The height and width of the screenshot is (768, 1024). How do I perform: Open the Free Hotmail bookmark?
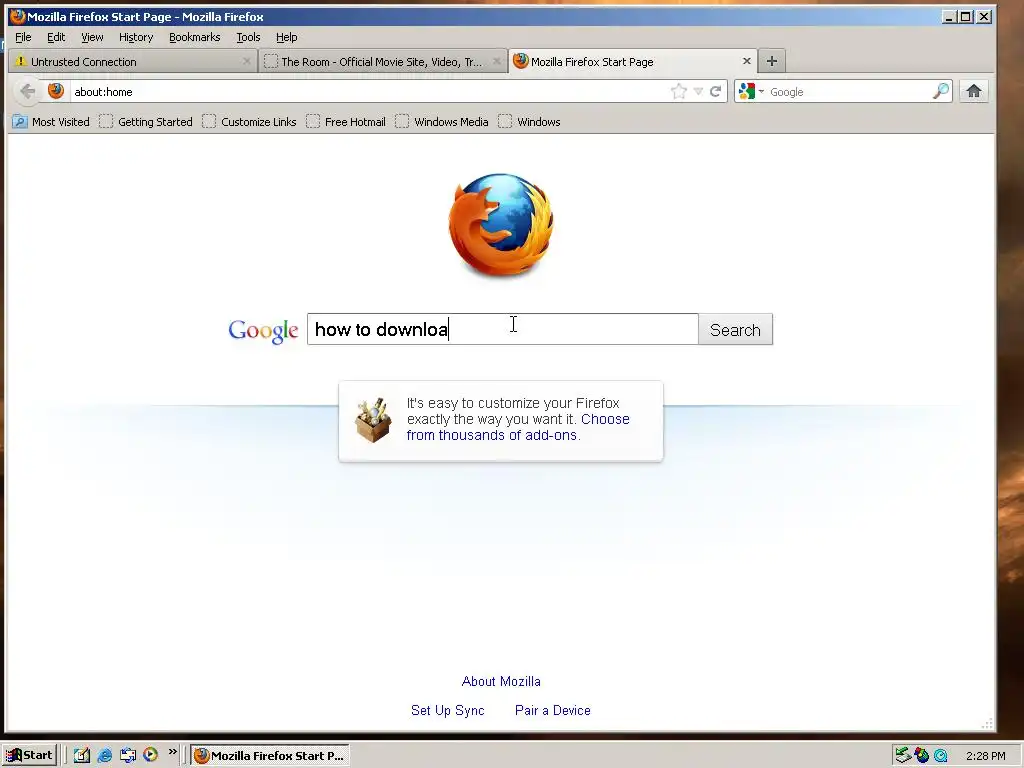coord(346,121)
